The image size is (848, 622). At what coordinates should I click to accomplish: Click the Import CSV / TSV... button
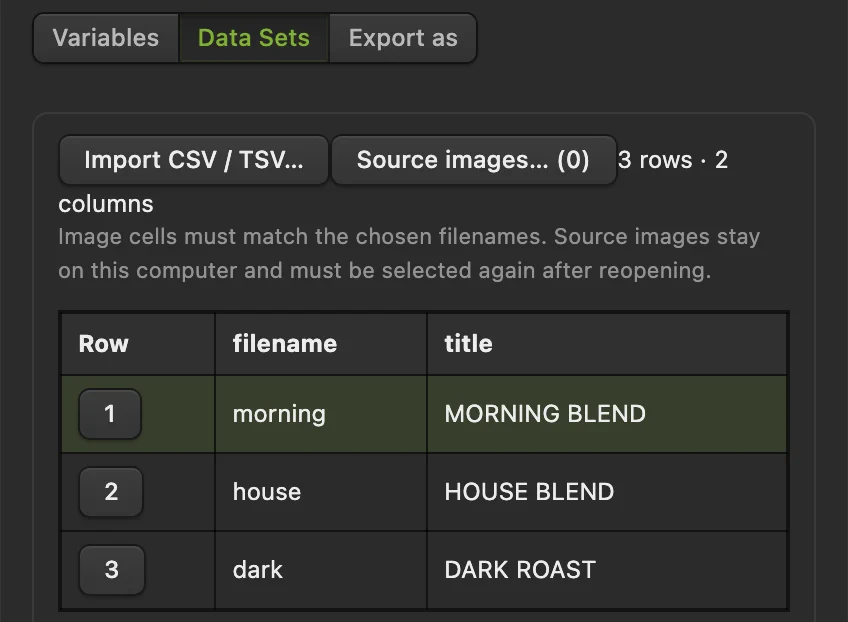(194, 160)
